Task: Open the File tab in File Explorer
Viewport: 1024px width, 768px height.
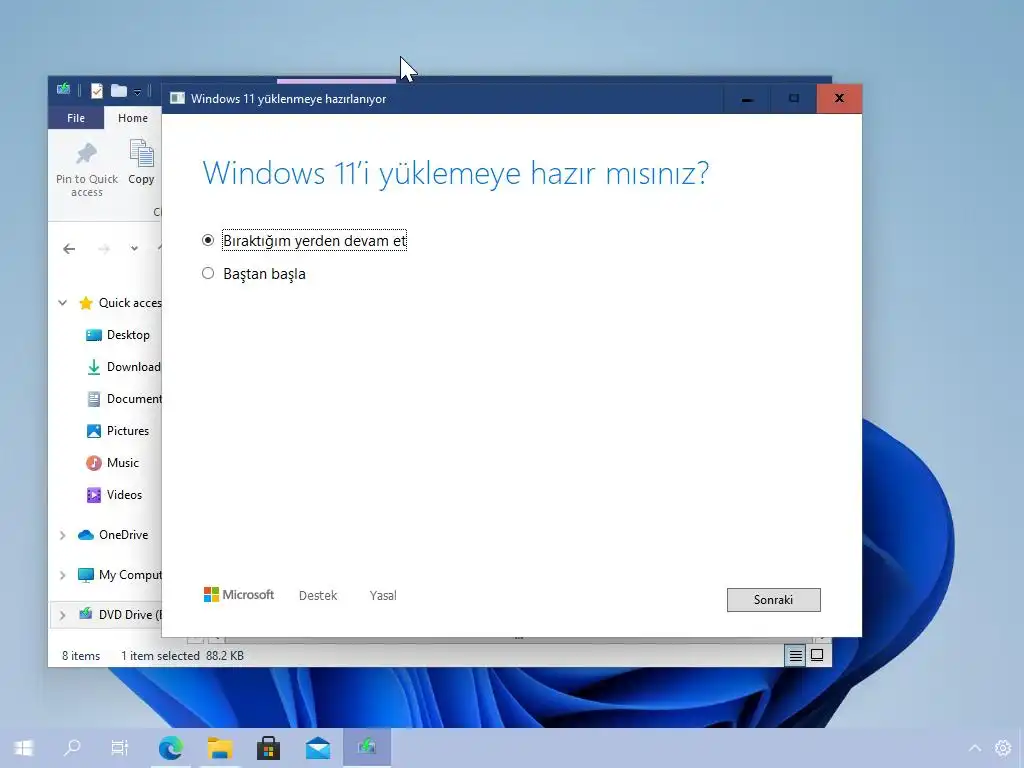Action: coord(76,118)
